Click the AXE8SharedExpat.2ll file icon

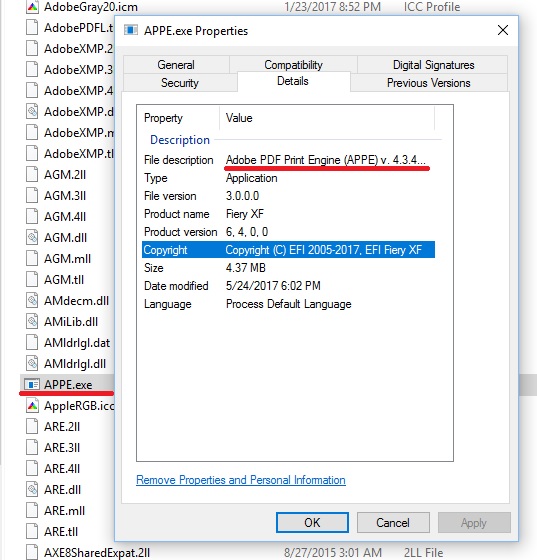click(32, 552)
